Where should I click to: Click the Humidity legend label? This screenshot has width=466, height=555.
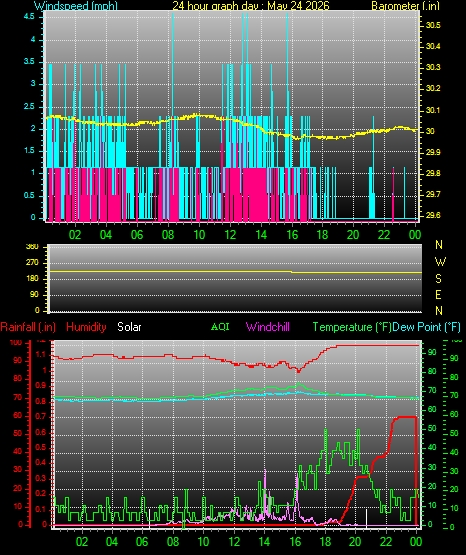(x=86, y=327)
